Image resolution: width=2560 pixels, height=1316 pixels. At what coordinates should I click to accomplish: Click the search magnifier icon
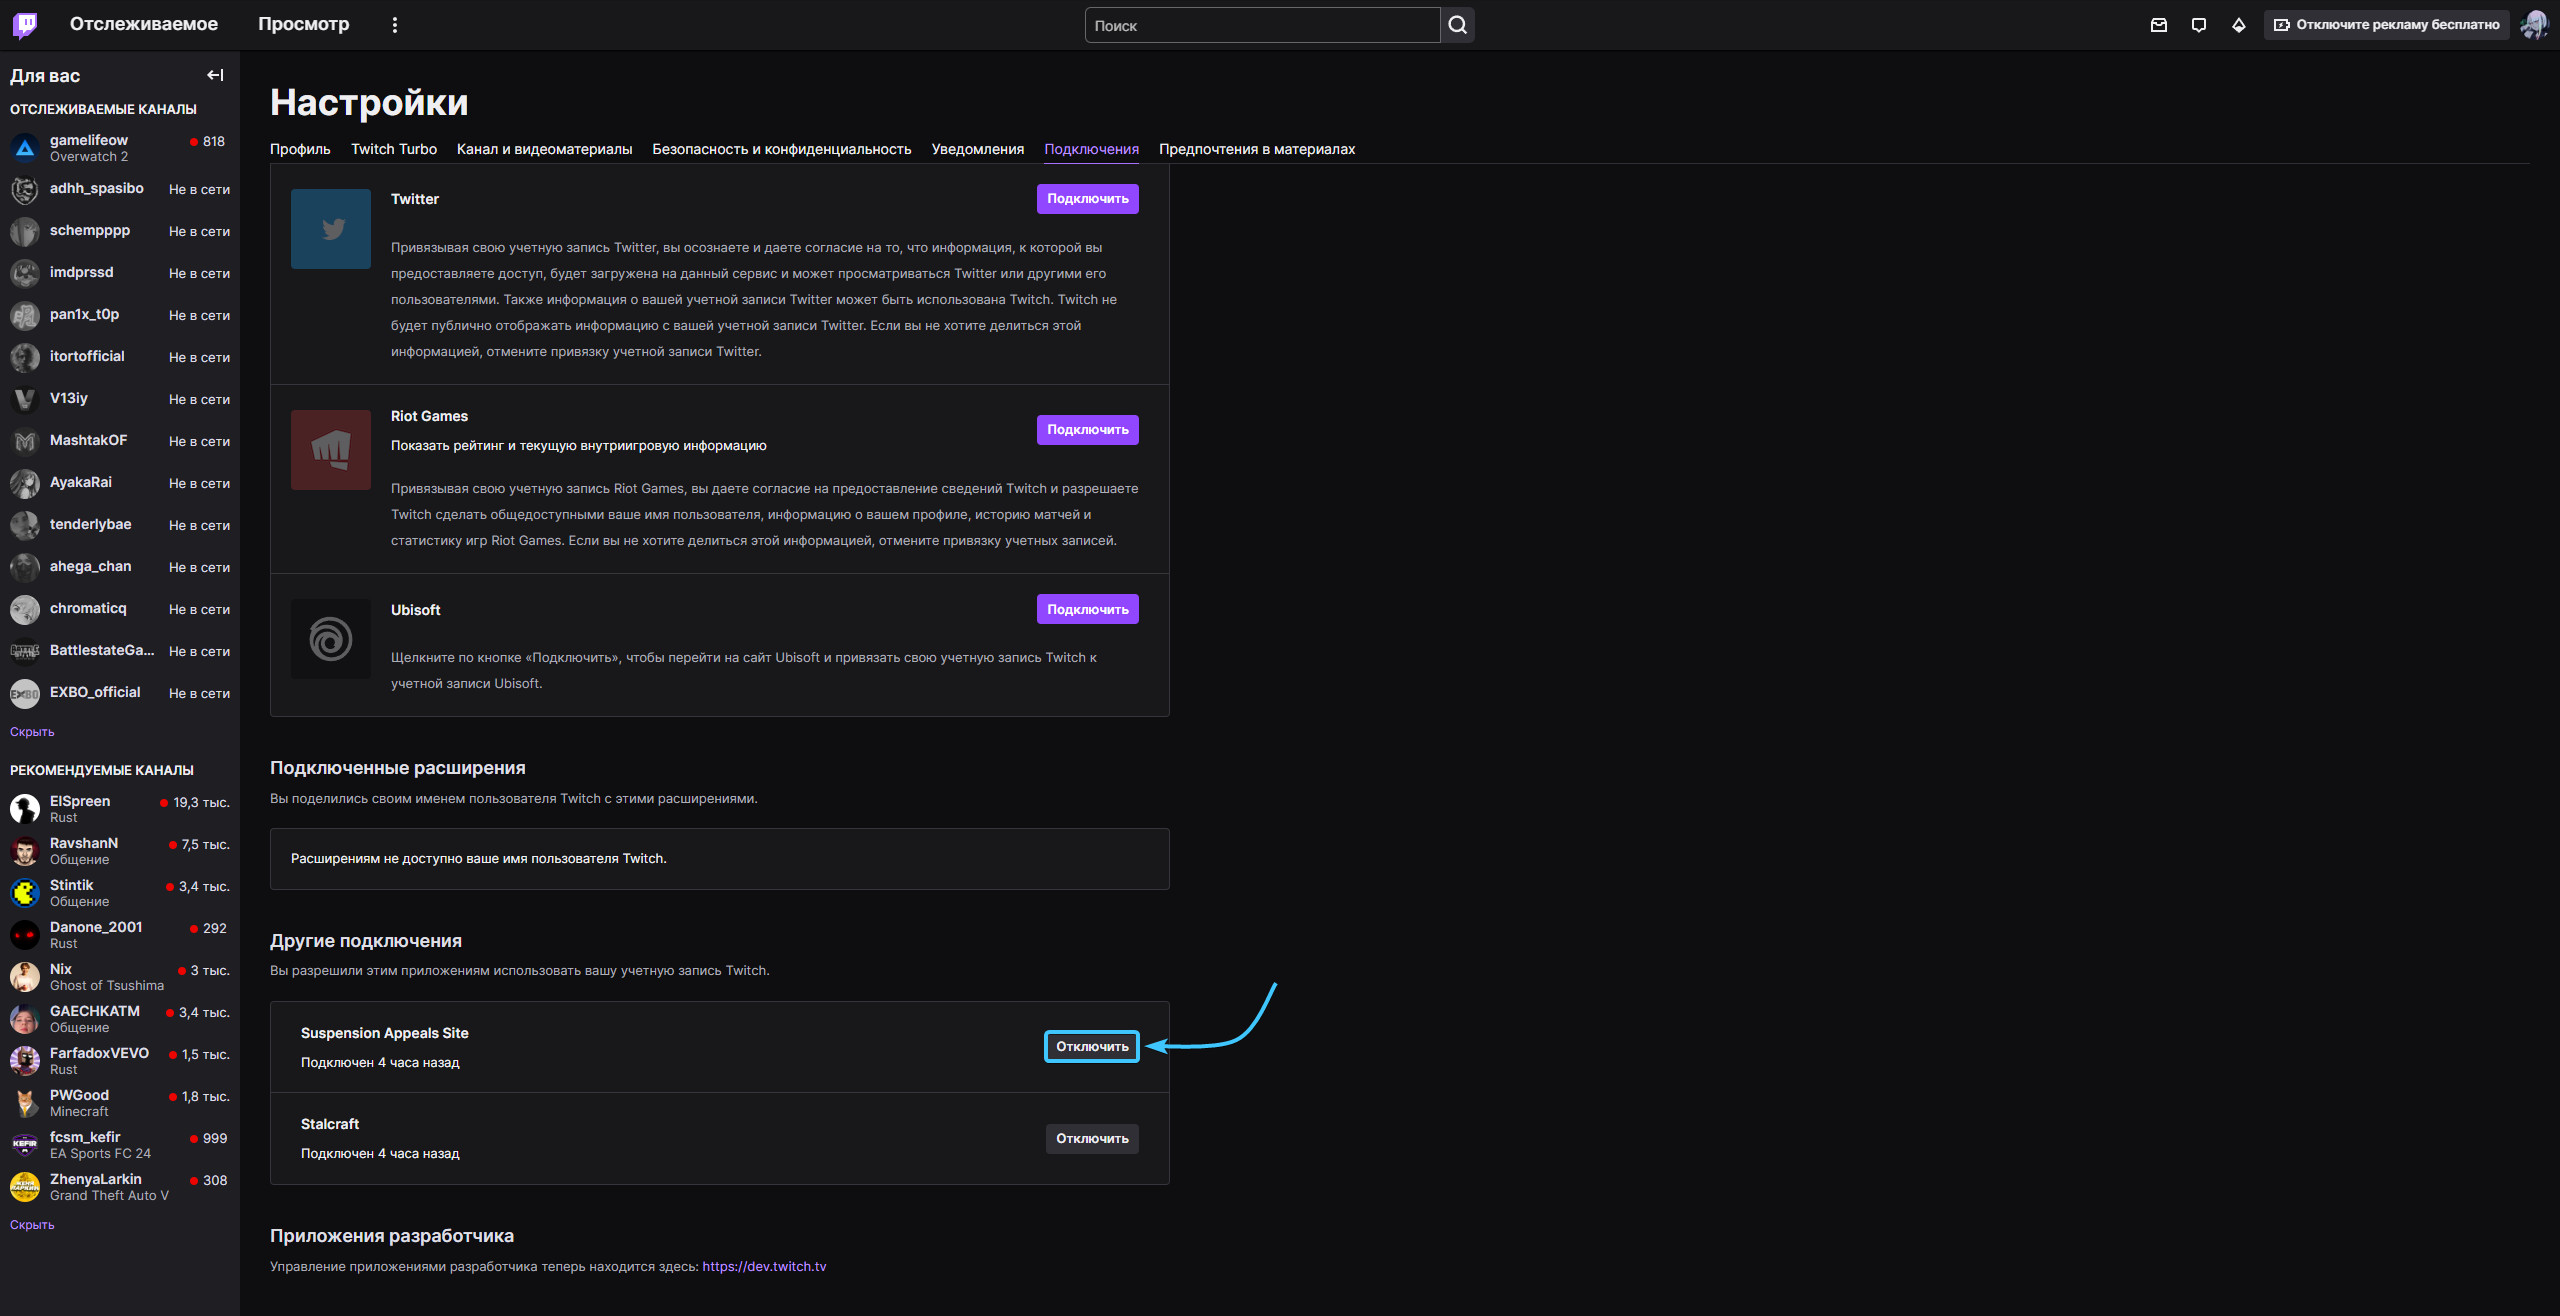1457,25
